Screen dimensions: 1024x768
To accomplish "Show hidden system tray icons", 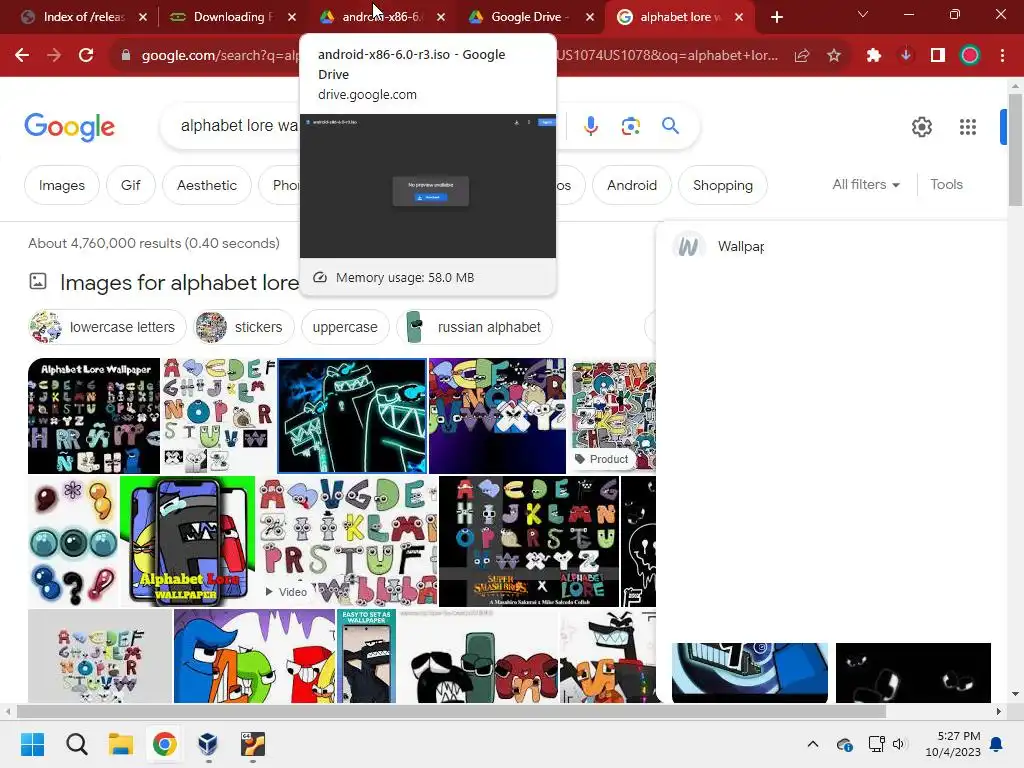I will pyautogui.click(x=812, y=744).
